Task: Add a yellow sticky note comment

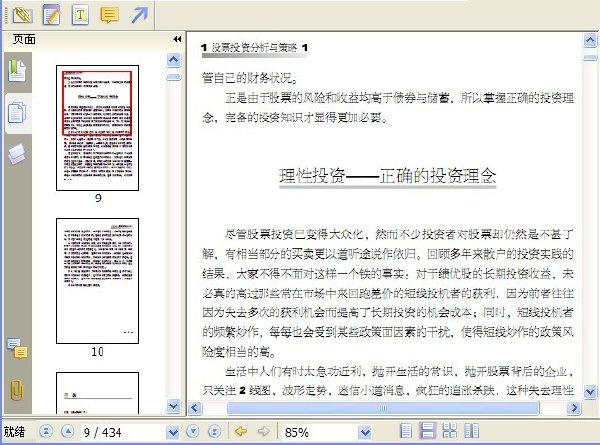Action: [109, 15]
